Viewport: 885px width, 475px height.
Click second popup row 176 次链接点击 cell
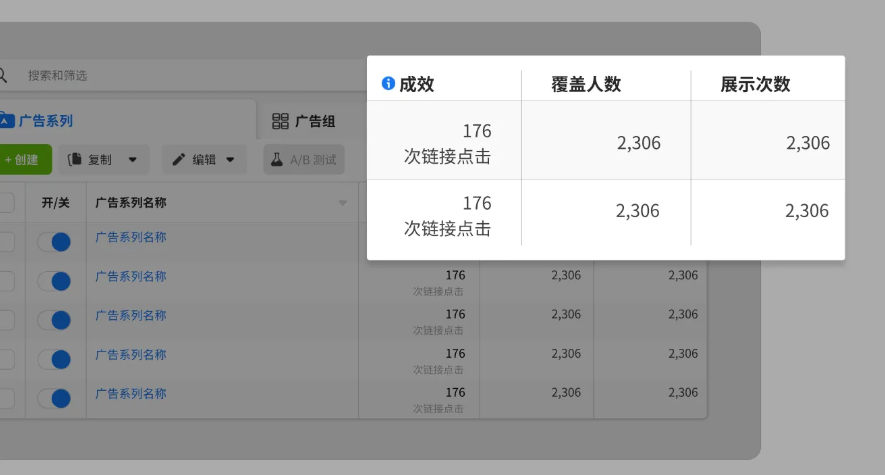[448, 215]
